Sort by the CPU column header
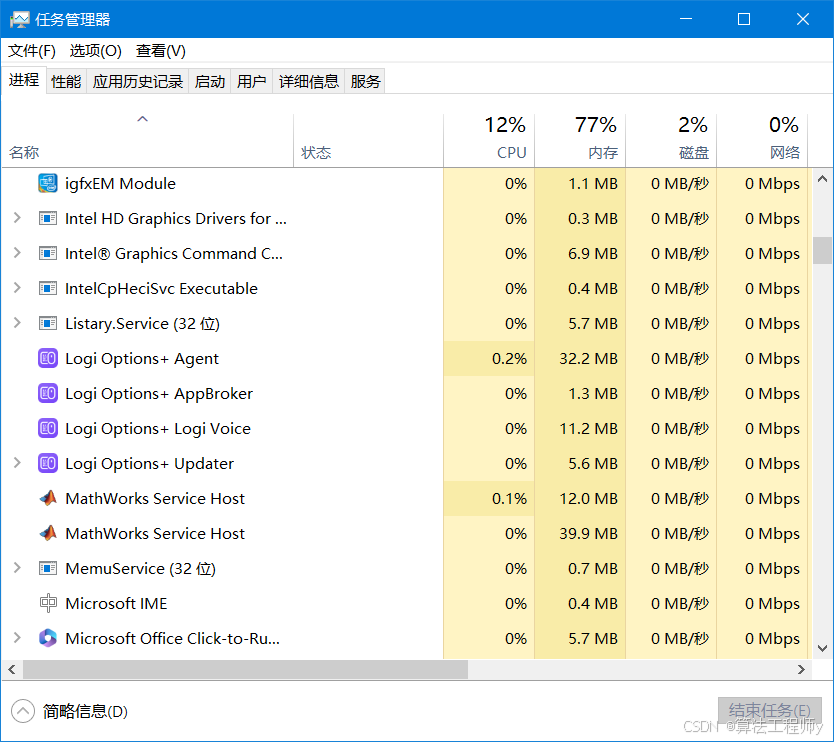The height and width of the screenshot is (742, 834). point(489,140)
